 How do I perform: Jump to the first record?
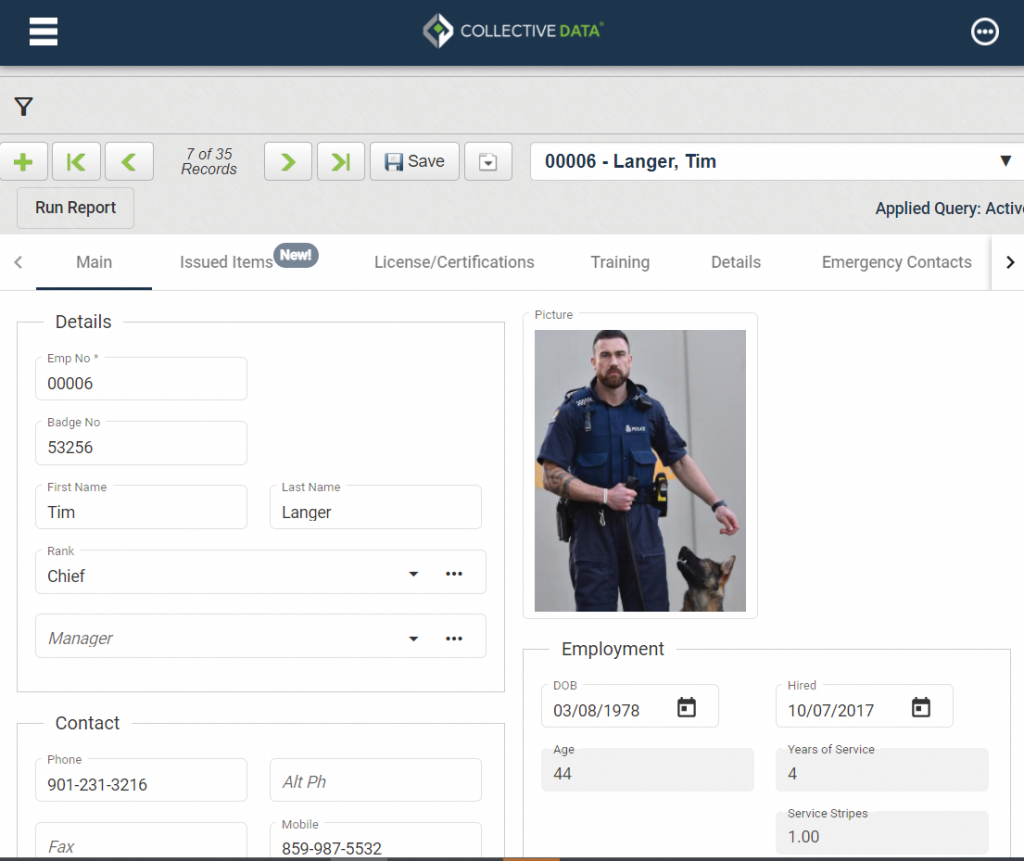76,162
